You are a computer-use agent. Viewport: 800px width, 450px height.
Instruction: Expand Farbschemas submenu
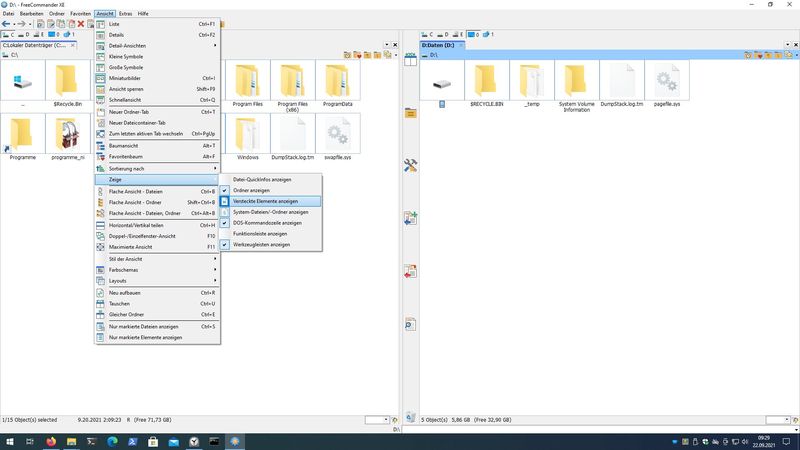[x=157, y=270]
